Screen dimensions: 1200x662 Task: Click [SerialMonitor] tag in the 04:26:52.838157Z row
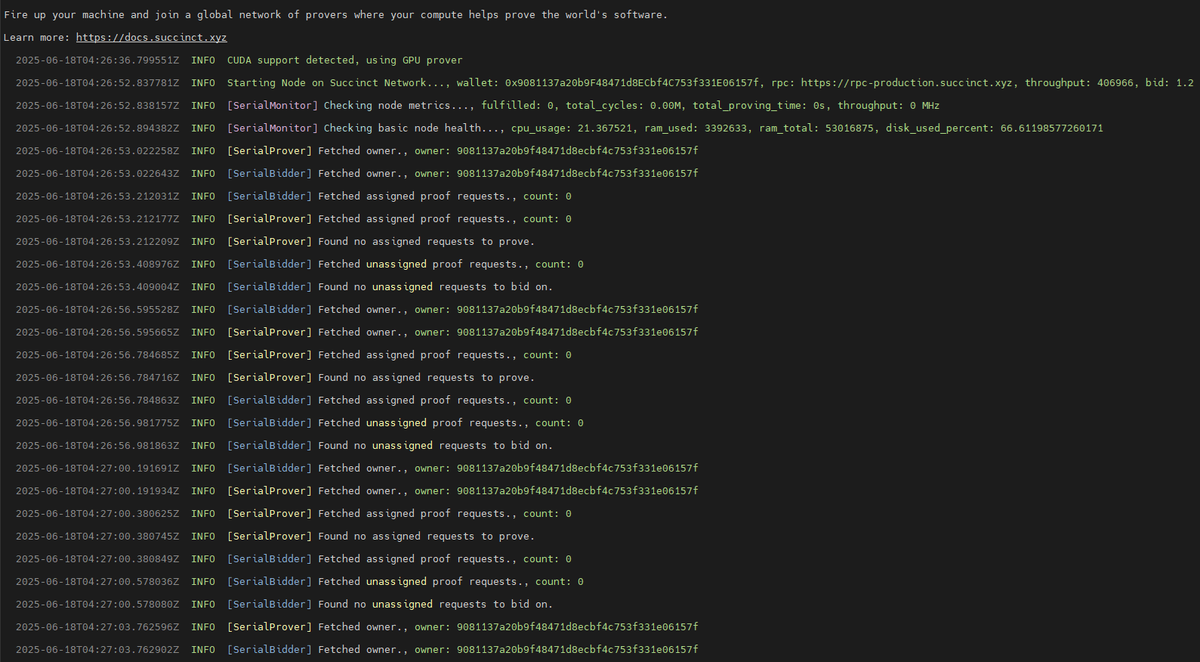(272, 106)
